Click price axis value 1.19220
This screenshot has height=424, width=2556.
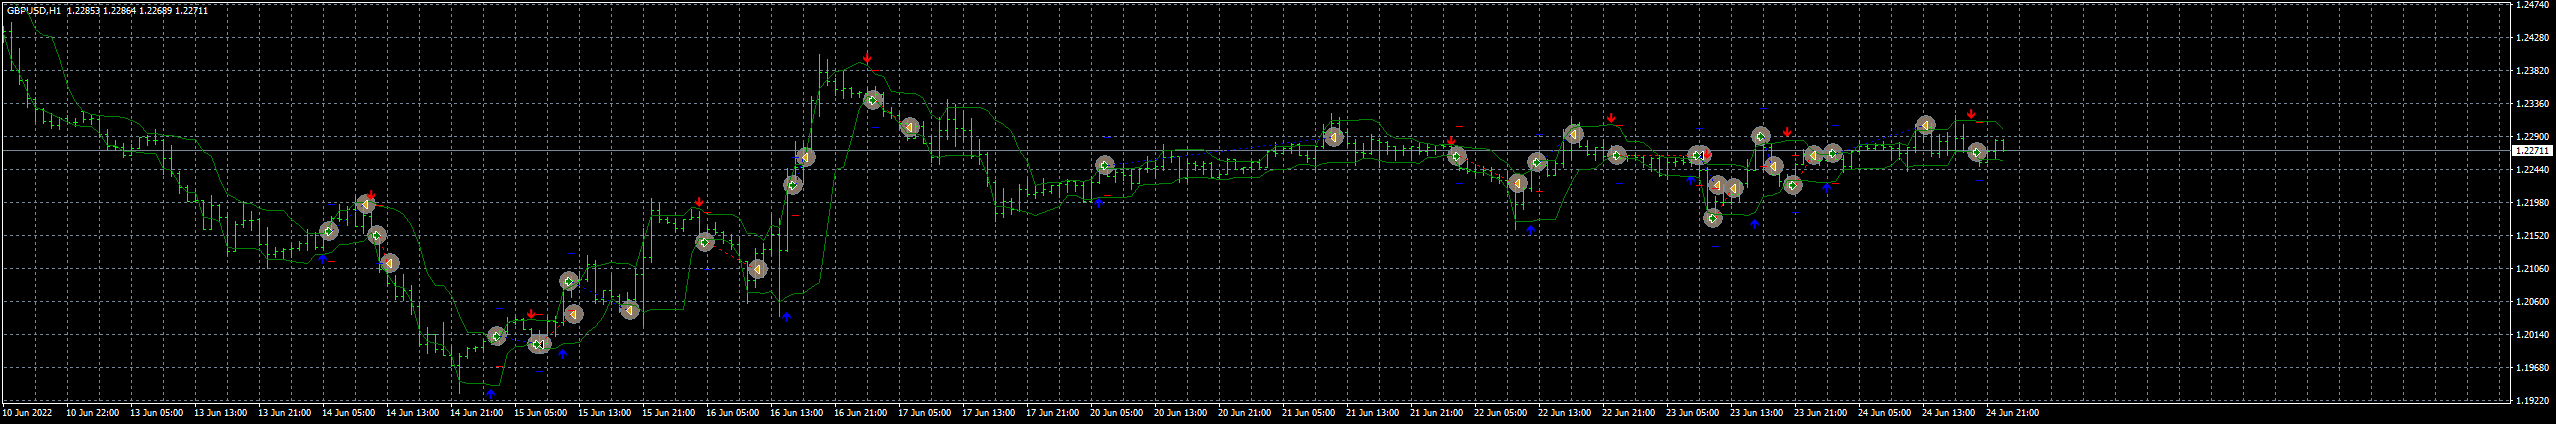2530,401
